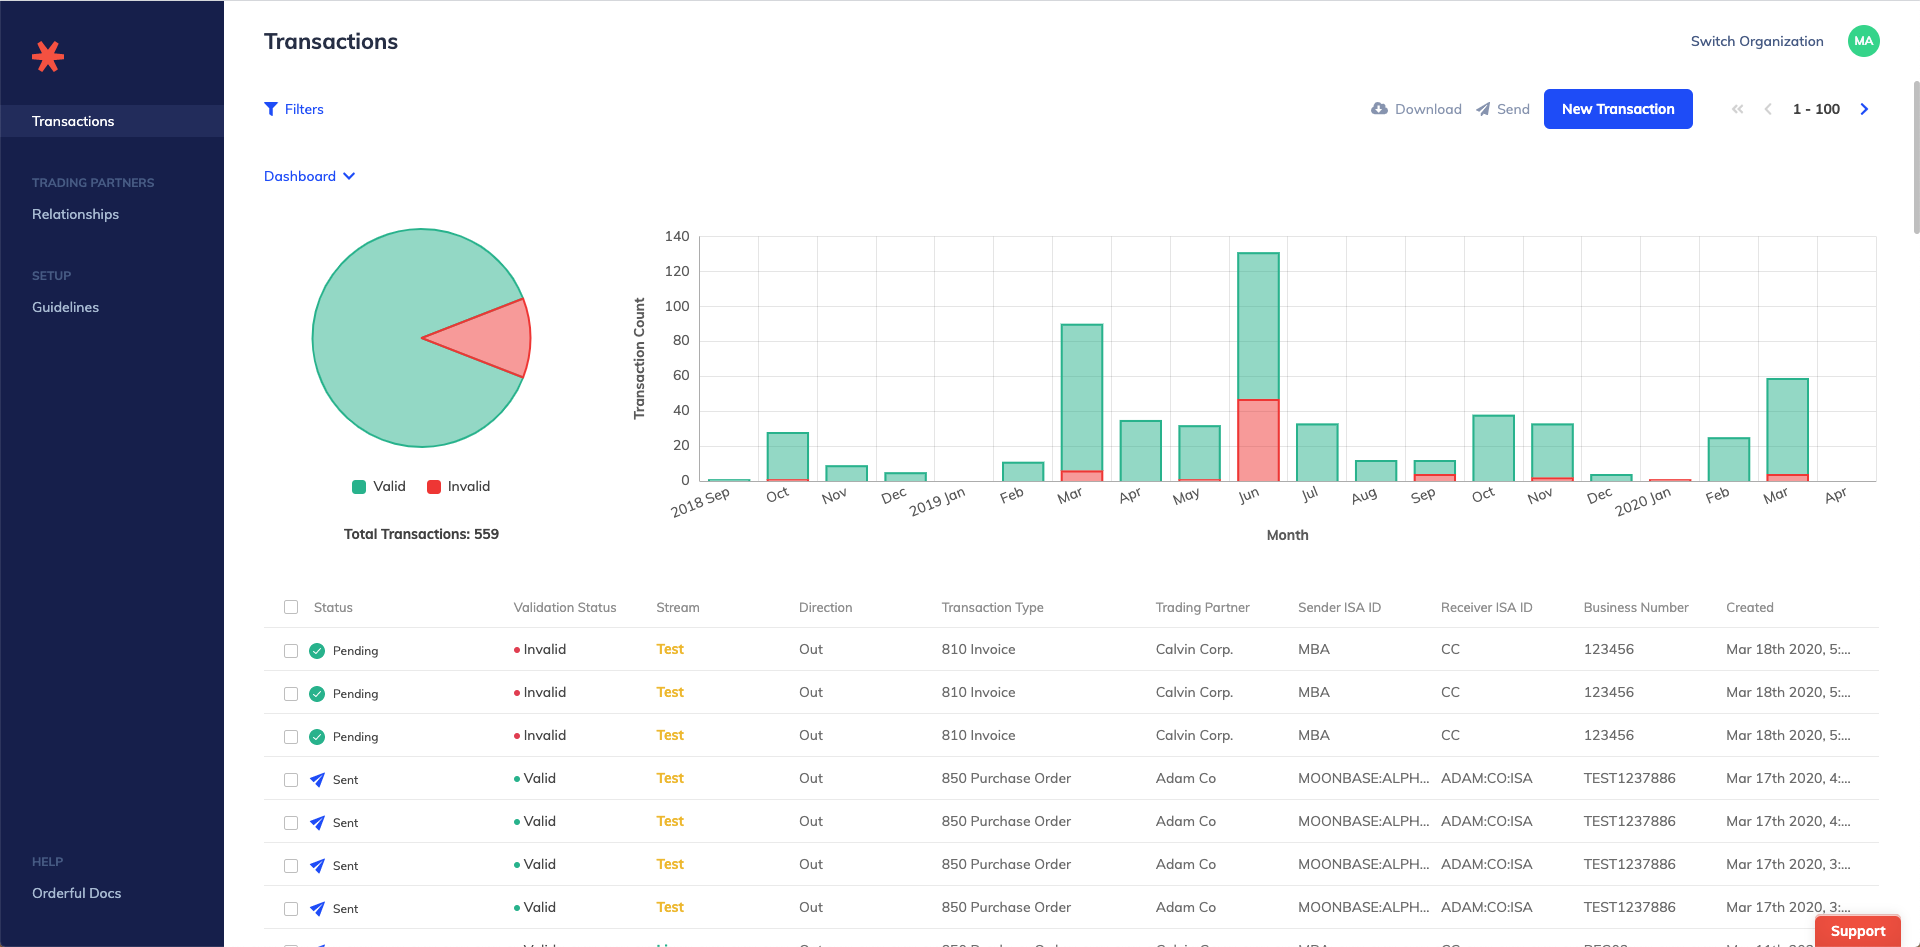Click the Status column header

333,607
